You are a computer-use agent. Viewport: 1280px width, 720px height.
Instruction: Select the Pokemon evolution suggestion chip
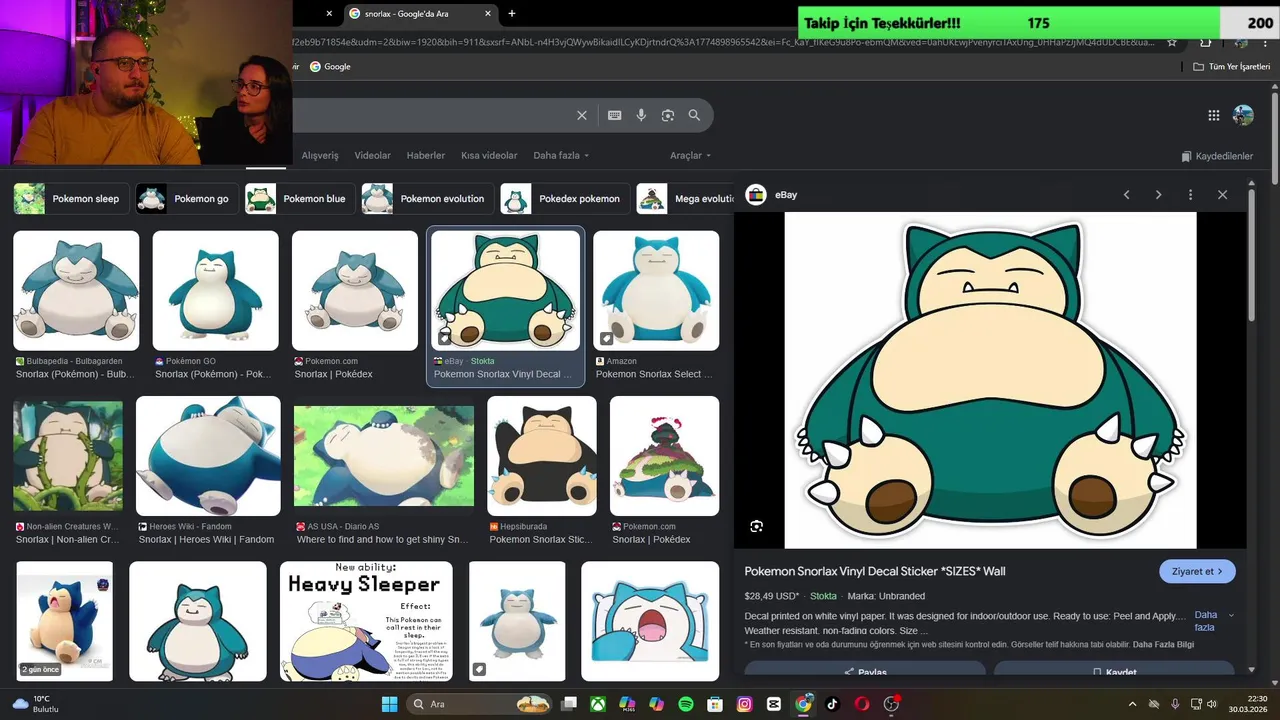pos(427,198)
